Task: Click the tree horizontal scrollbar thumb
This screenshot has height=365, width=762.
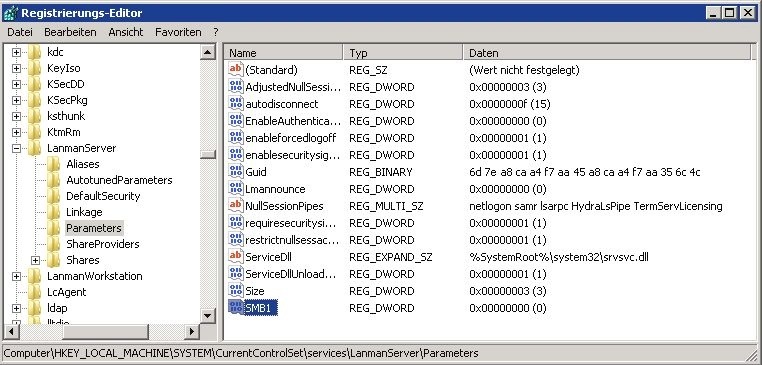Action: click(x=105, y=332)
